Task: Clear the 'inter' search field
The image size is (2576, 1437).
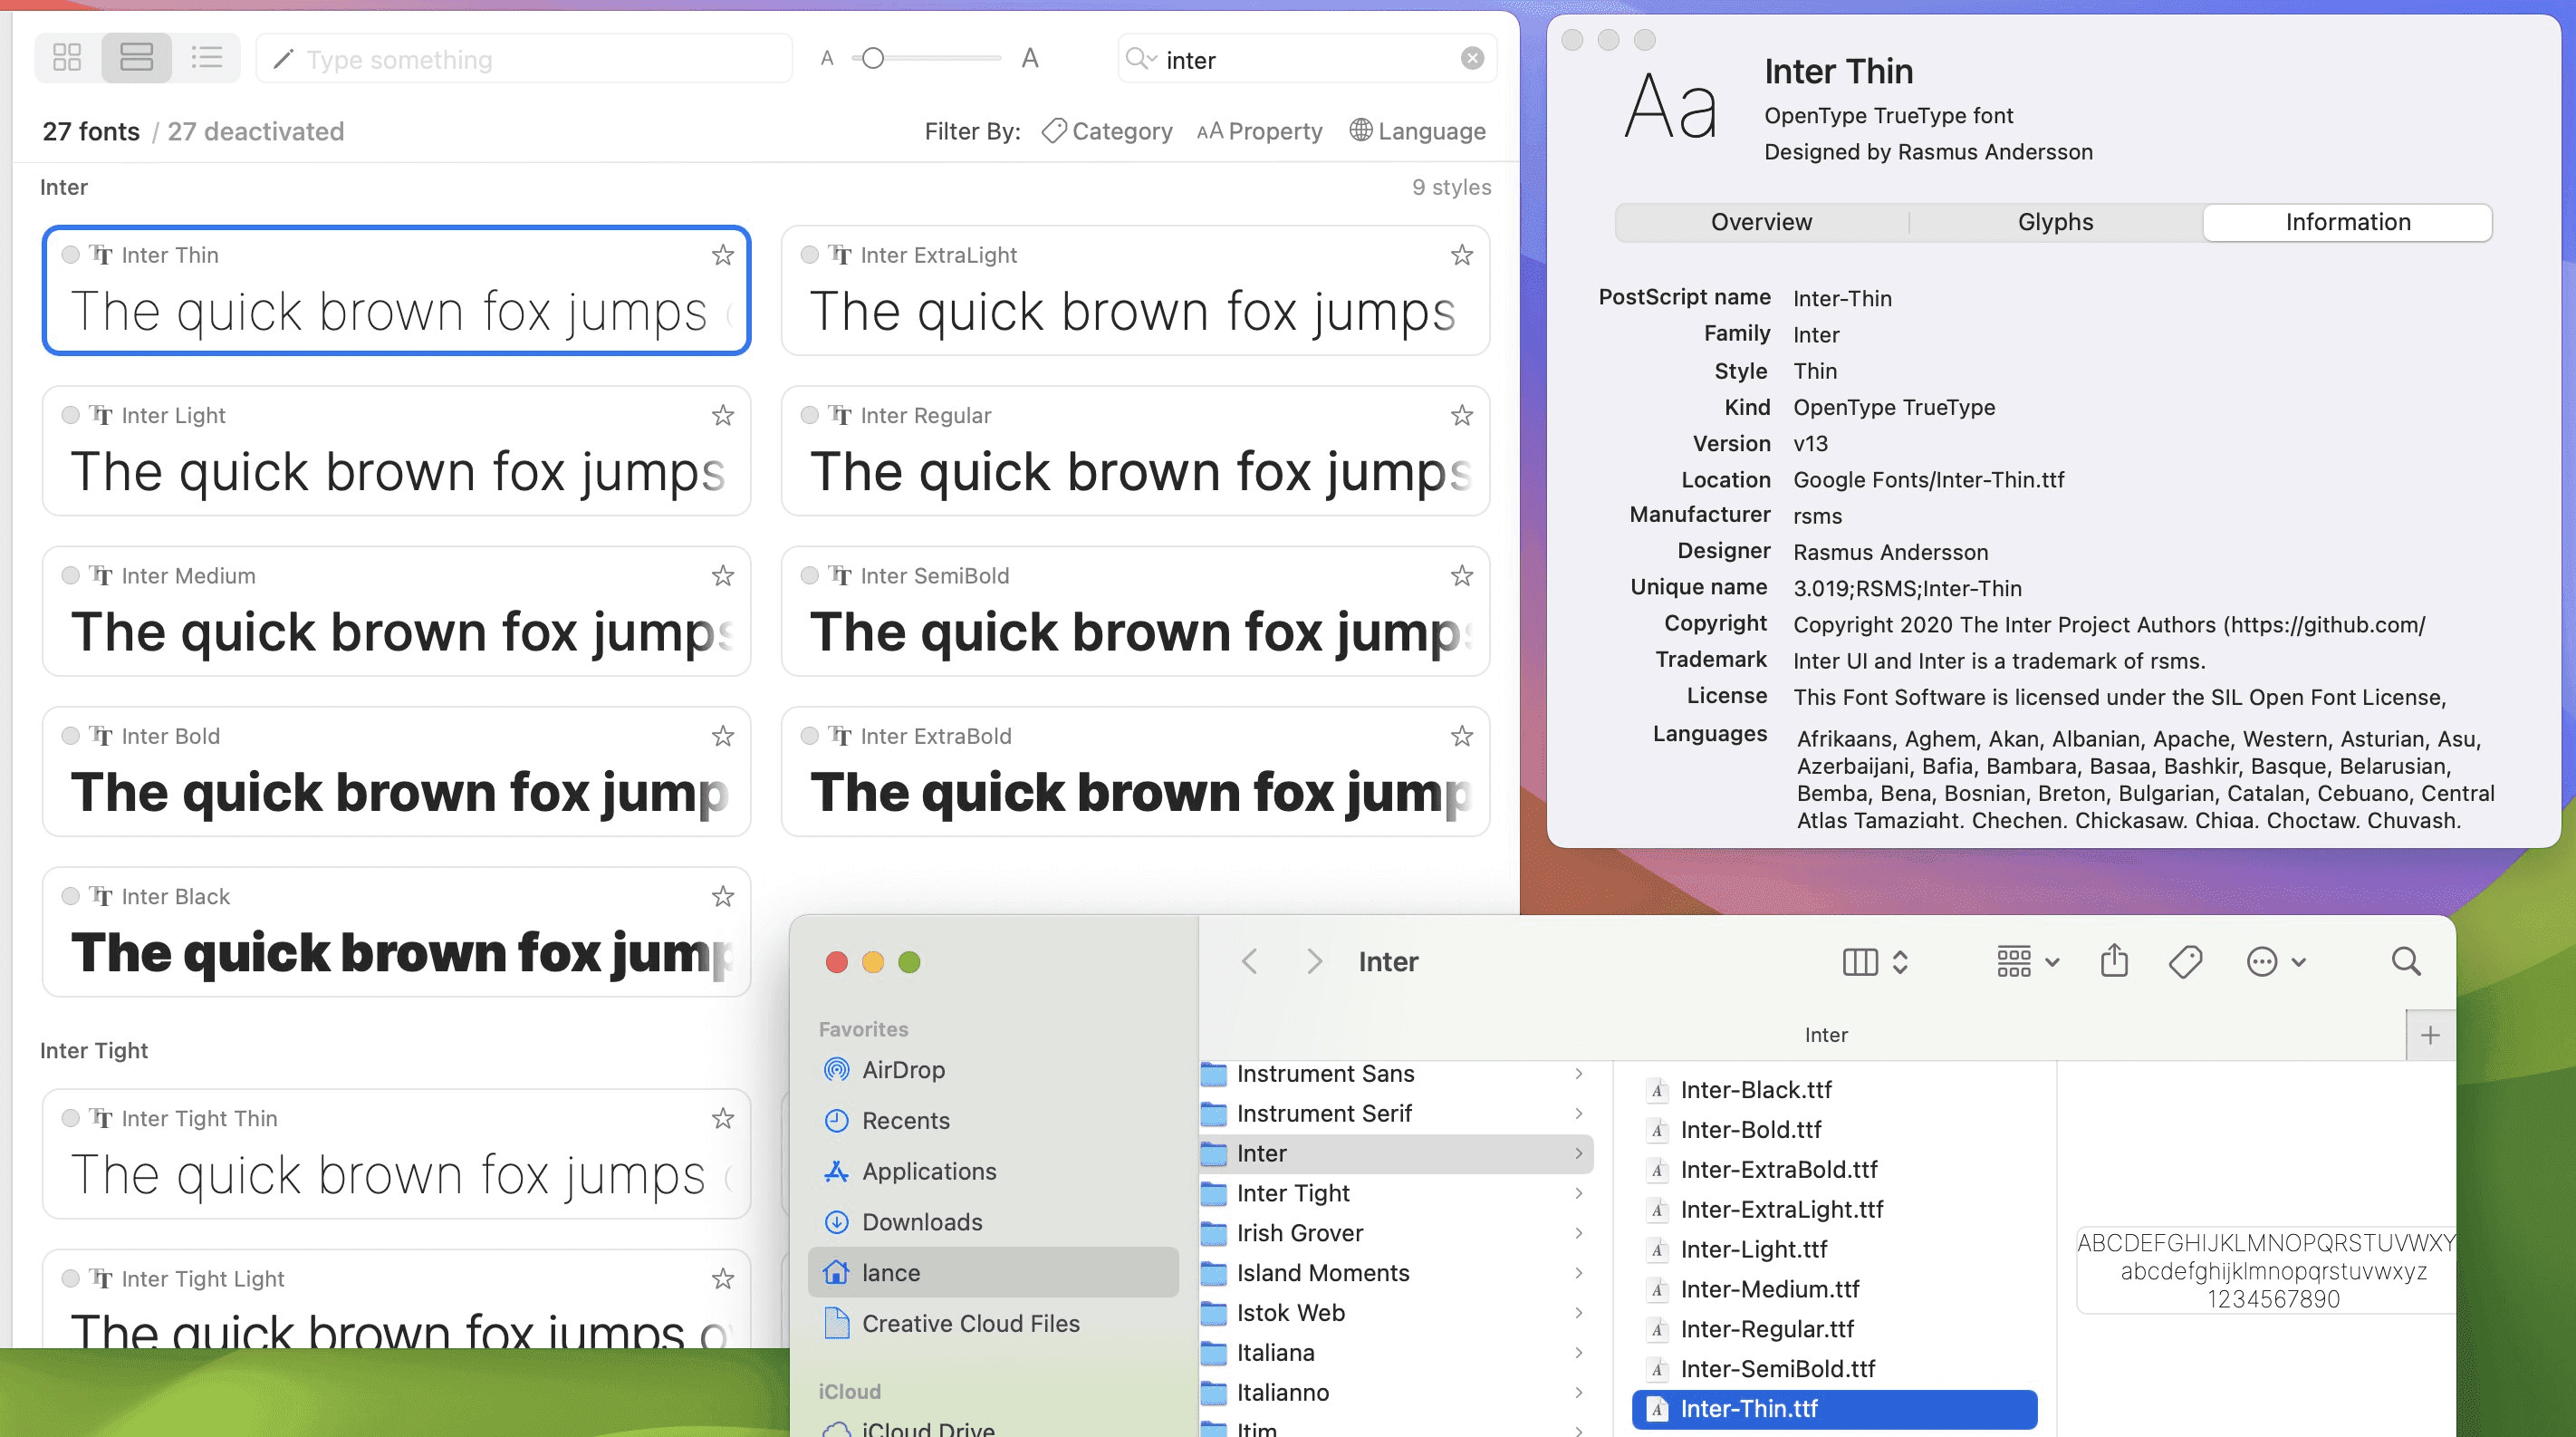Action: pyautogui.click(x=1472, y=59)
